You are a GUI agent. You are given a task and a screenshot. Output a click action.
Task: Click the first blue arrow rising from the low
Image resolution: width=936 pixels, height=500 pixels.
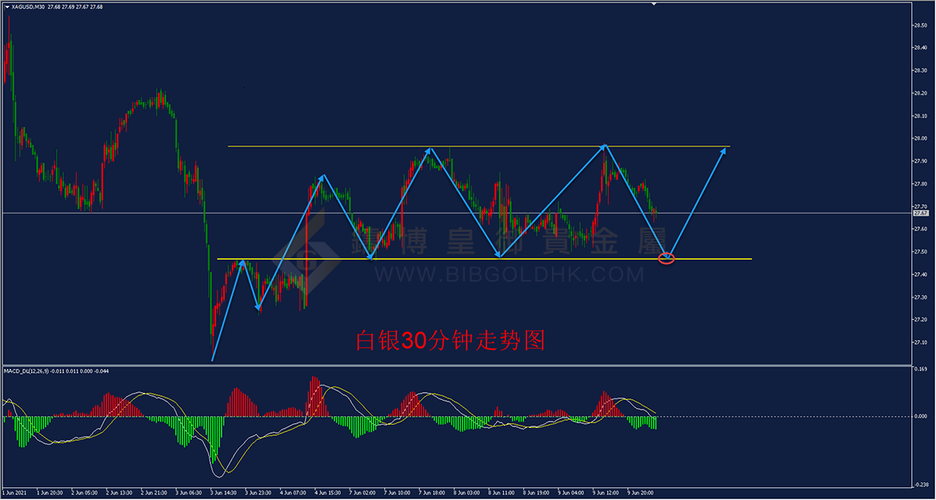[x=228, y=310]
